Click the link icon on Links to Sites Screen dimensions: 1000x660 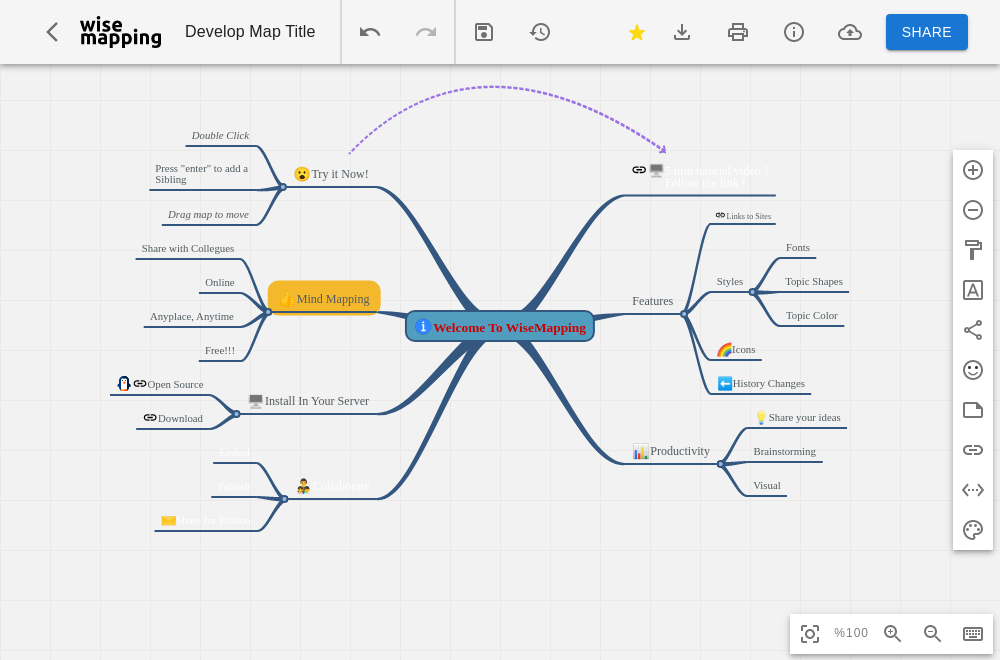coord(720,215)
